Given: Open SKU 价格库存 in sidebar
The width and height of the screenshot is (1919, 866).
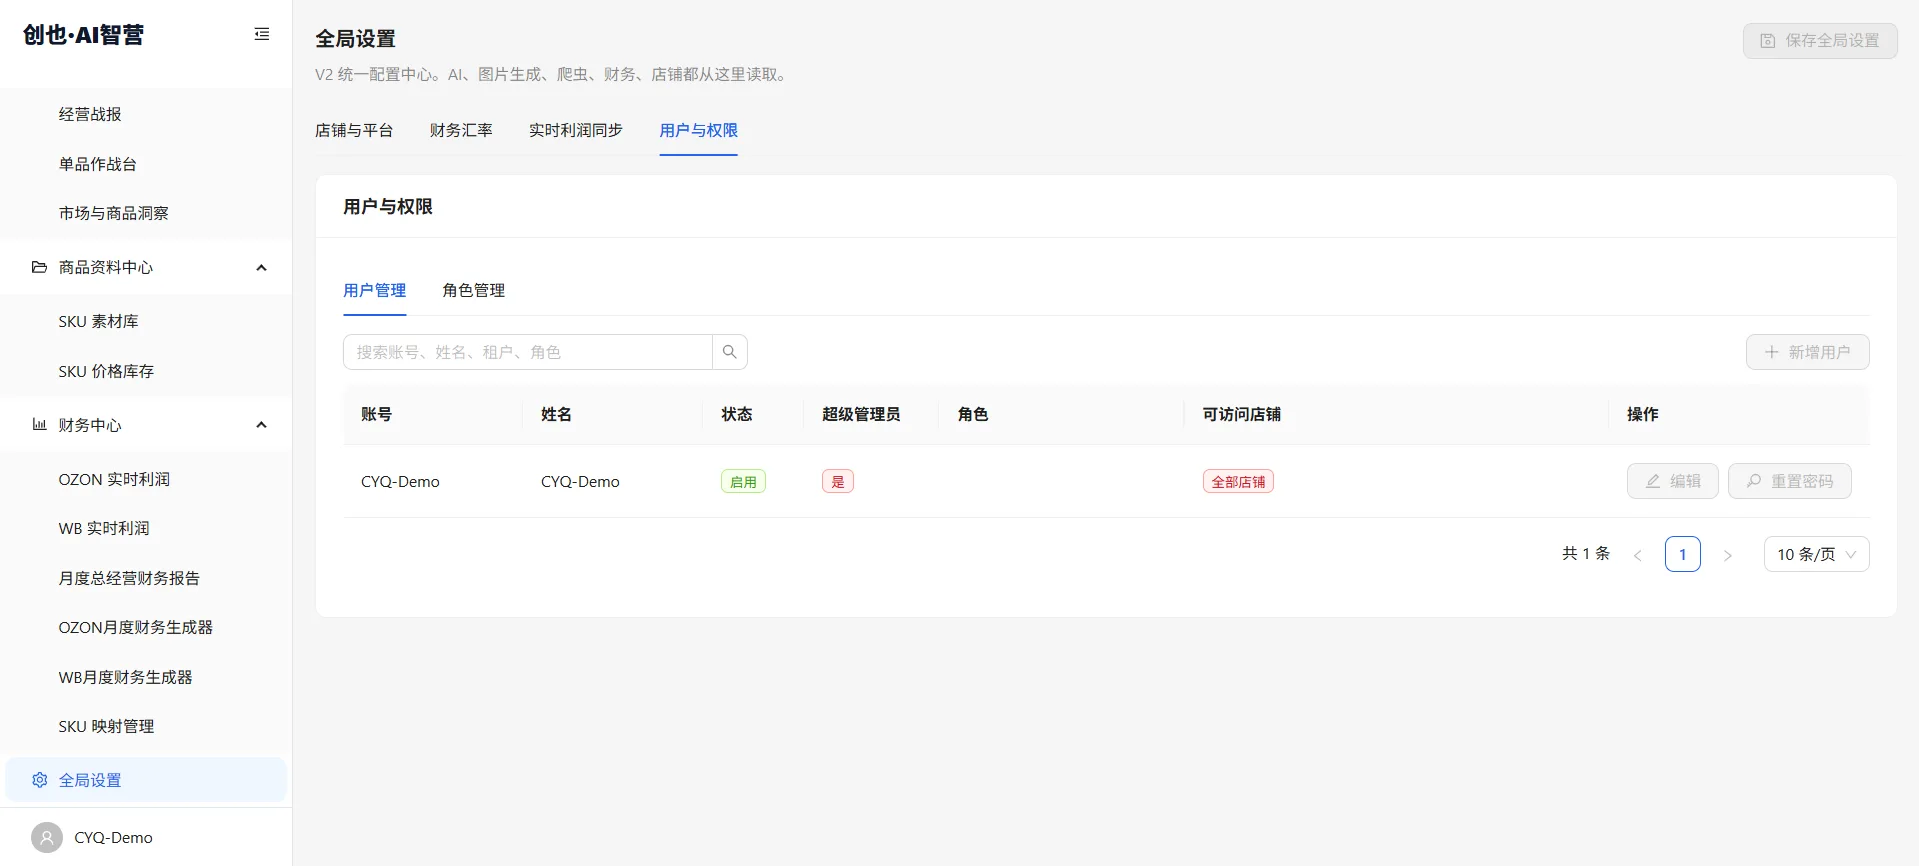Looking at the screenshot, I should pos(146,371).
